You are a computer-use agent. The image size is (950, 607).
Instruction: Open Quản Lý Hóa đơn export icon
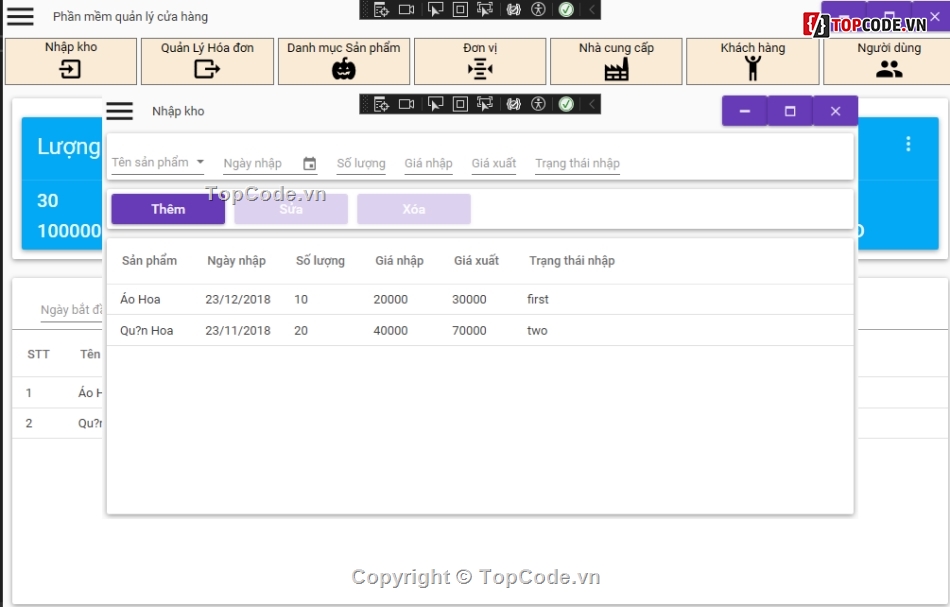click(206, 69)
